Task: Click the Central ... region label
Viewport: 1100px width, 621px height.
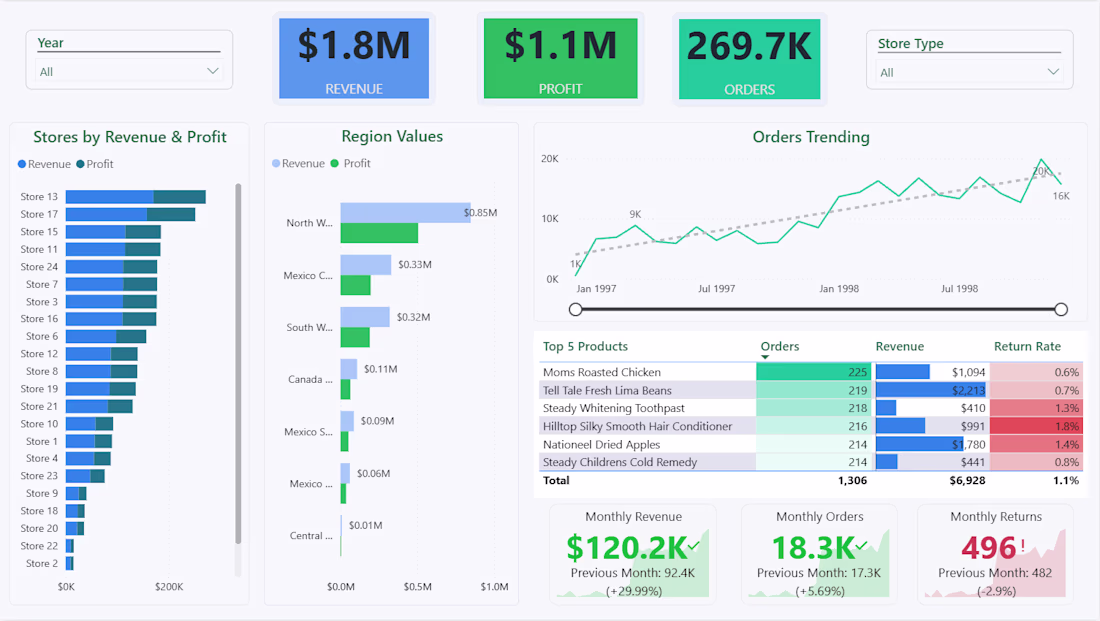Action: tap(311, 536)
